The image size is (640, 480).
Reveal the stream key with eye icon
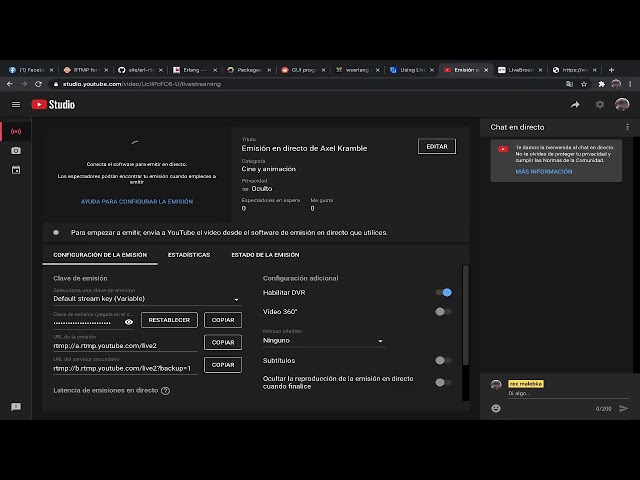129,322
